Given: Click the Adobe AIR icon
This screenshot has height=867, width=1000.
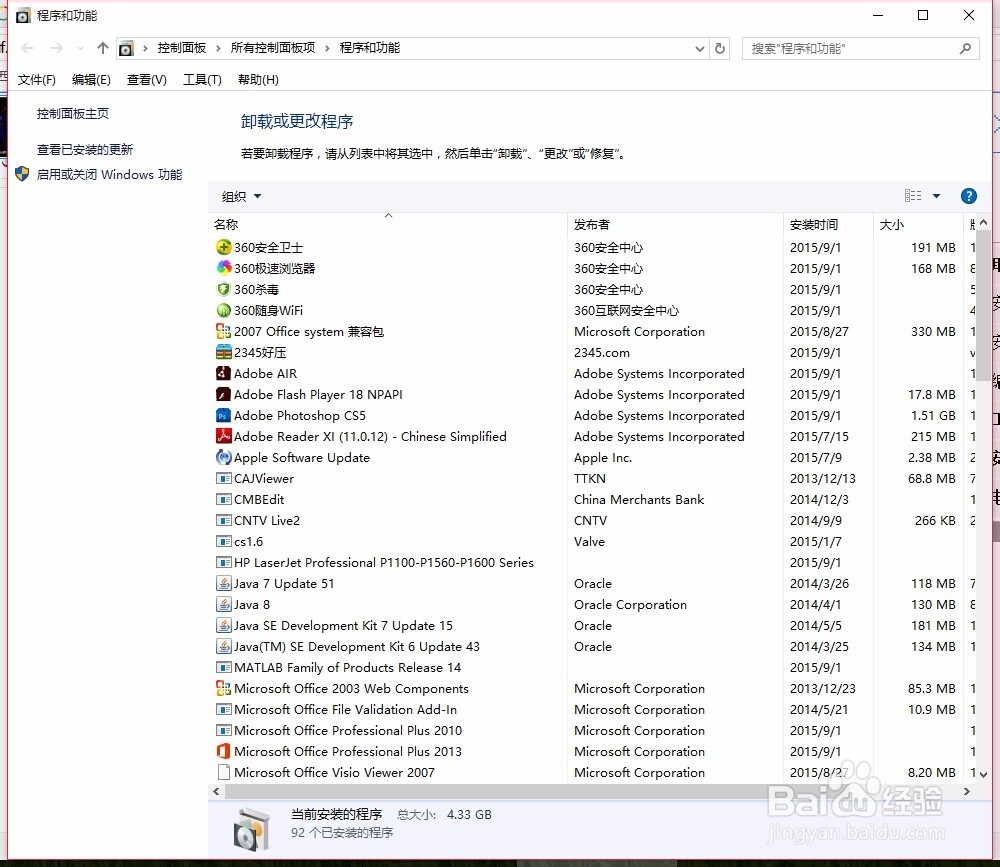Looking at the screenshot, I should click(x=223, y=373).
